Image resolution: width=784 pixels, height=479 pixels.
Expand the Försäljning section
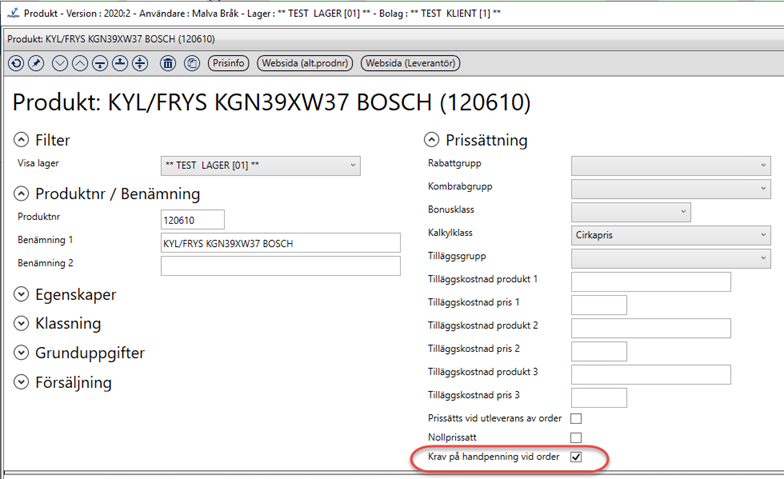pos(23,382)
